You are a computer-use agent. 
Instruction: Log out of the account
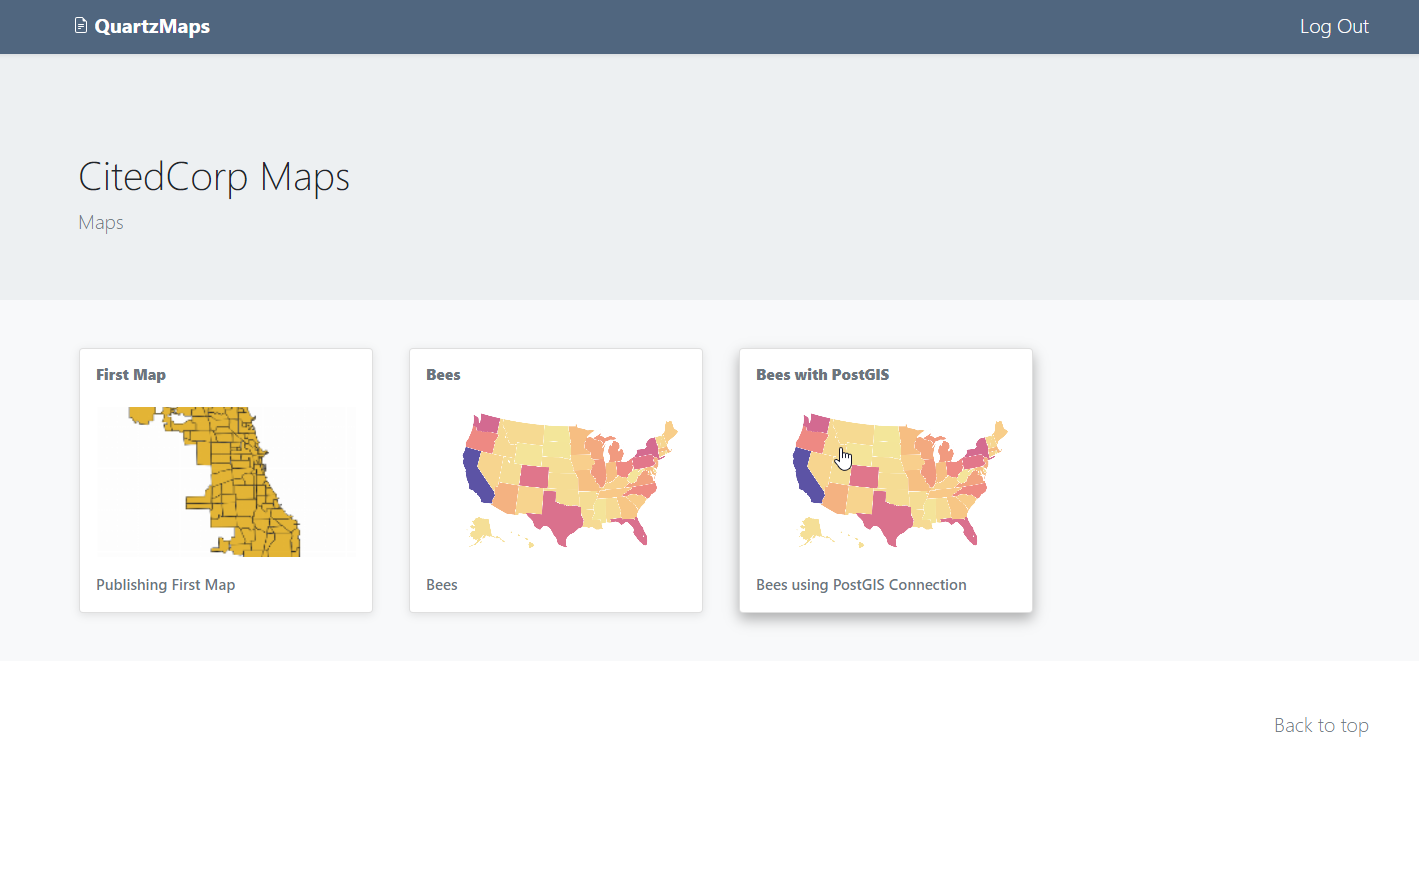[1333, 27]
